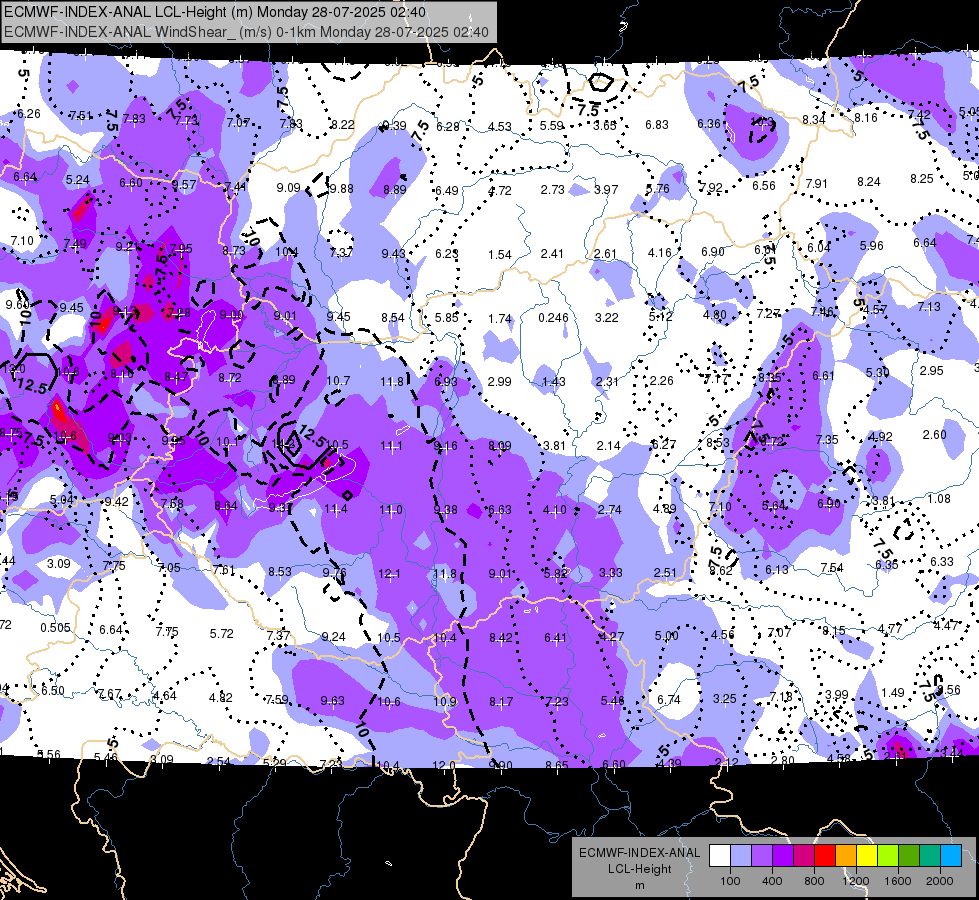Click the grid value 9.88
Image resolution: width=979 pixels, height=900 pixels.
pos(342,189)
